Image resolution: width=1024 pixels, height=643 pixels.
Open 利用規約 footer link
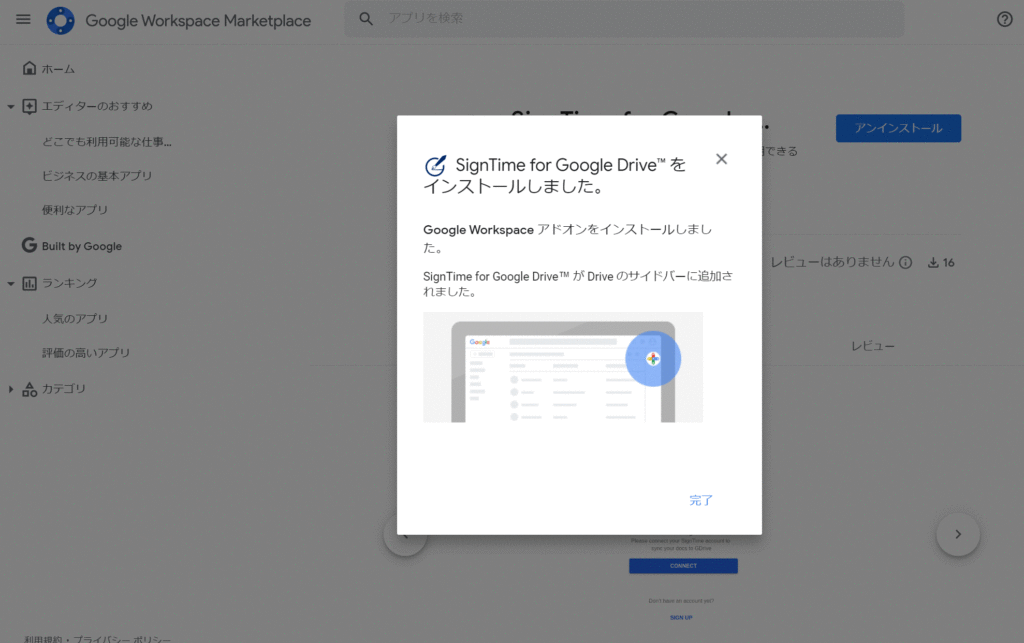pos(44,639)
